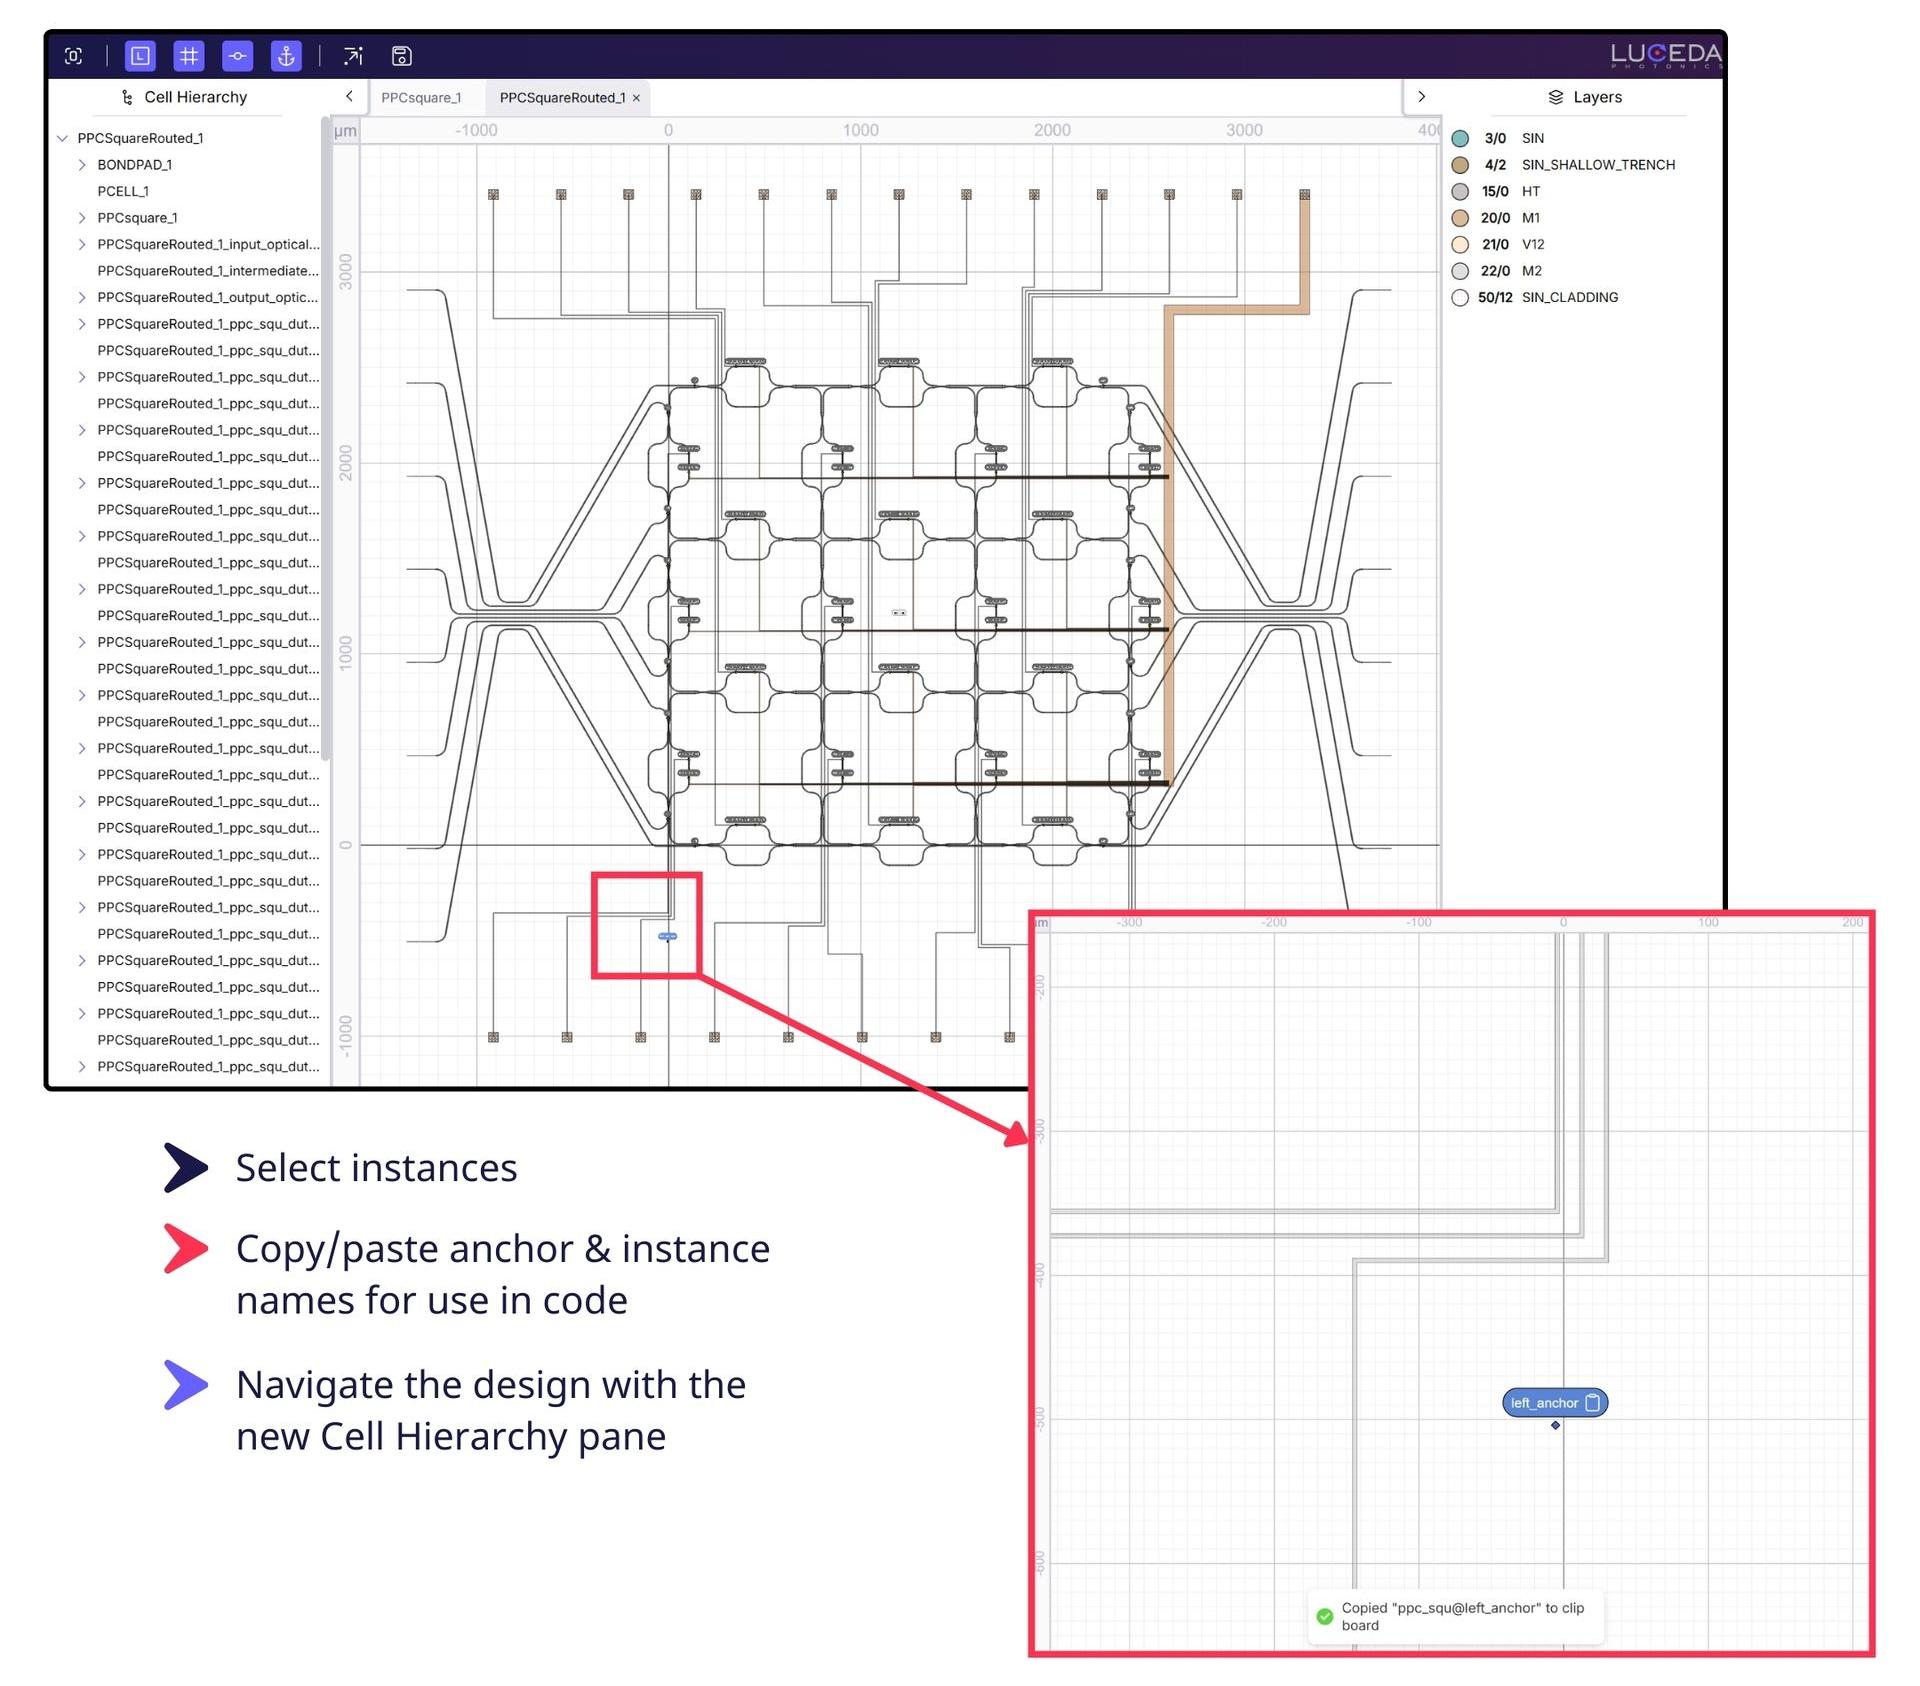The image size is (1920, 1686).
Task: Select PCELL_1 in the cell hierarchy
Action: pyautogui.click(x=123, y=191)
